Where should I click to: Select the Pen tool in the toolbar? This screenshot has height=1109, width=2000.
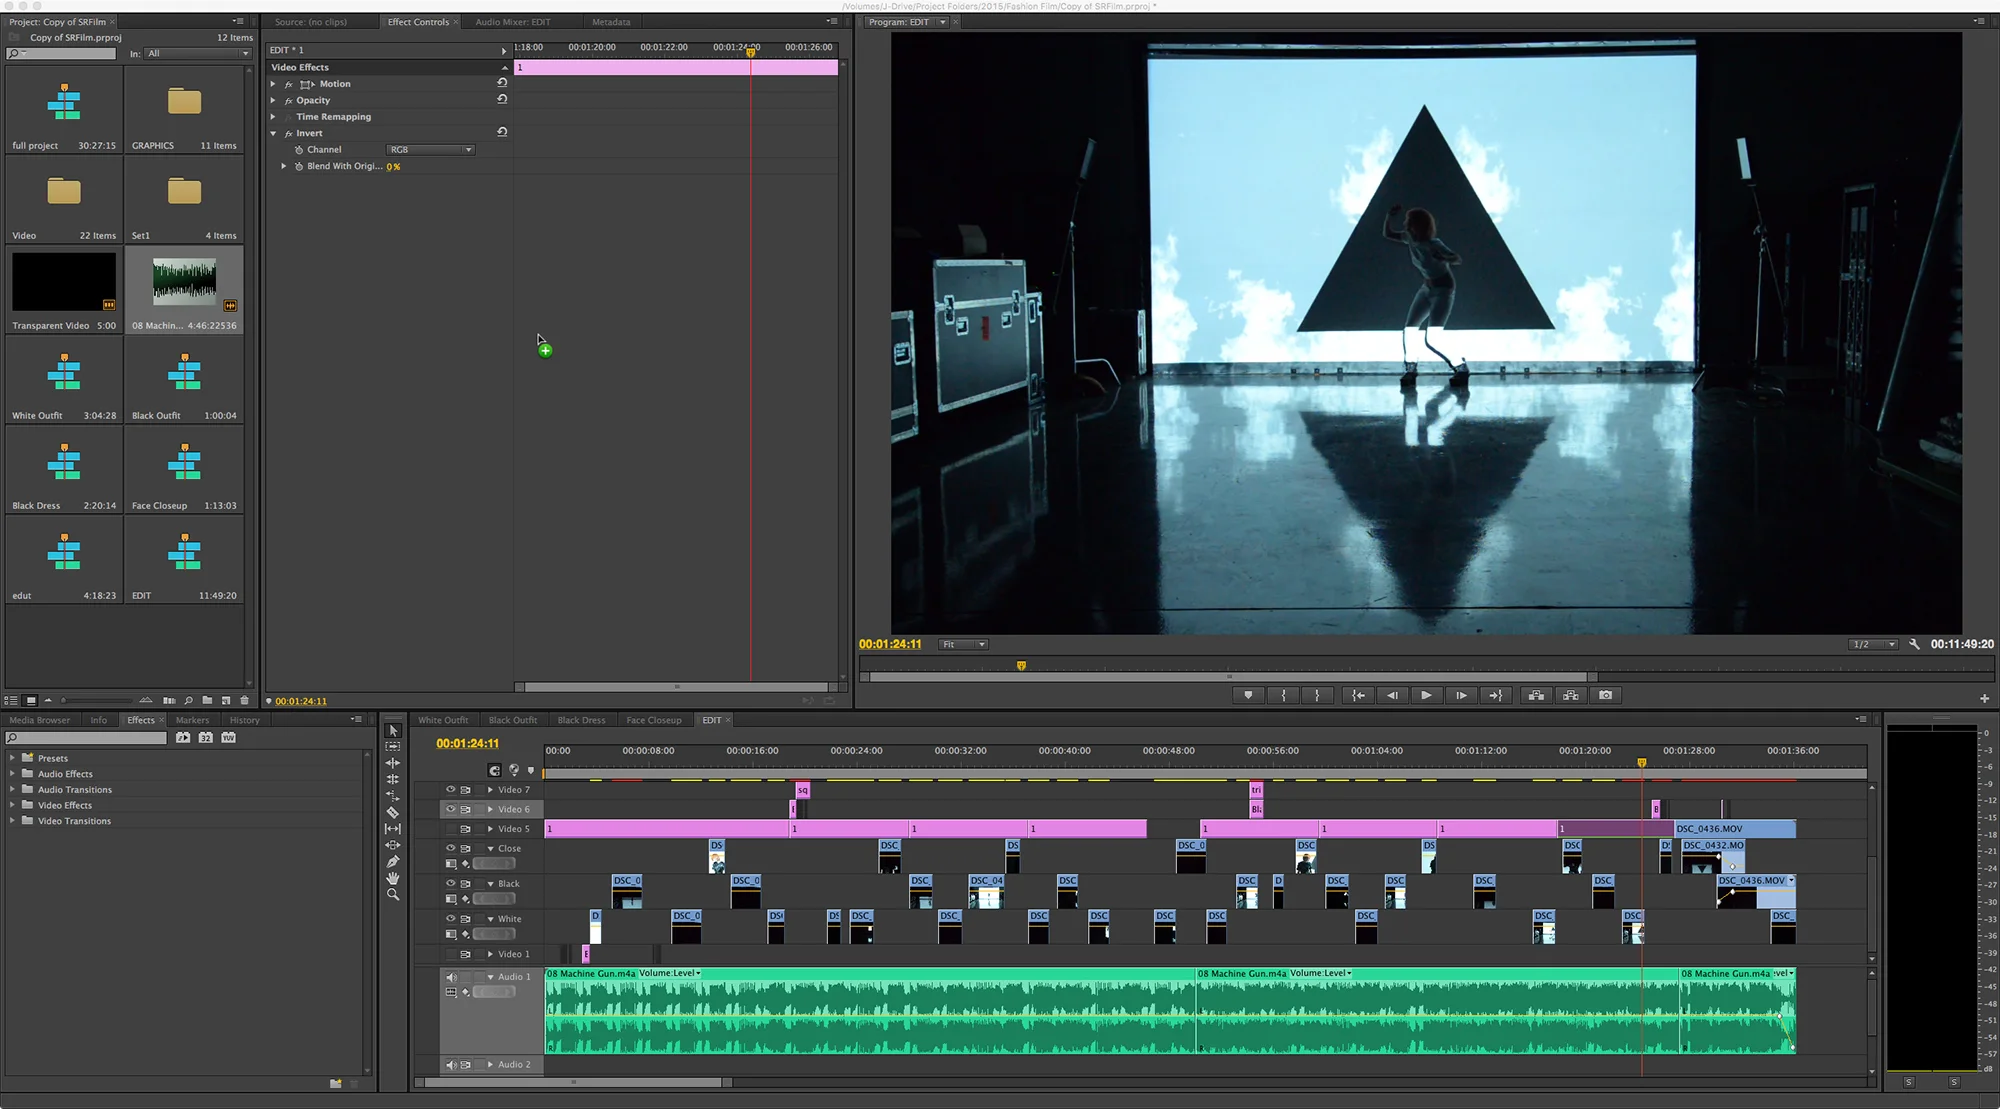pyautogui.click(x=392, y=862)
